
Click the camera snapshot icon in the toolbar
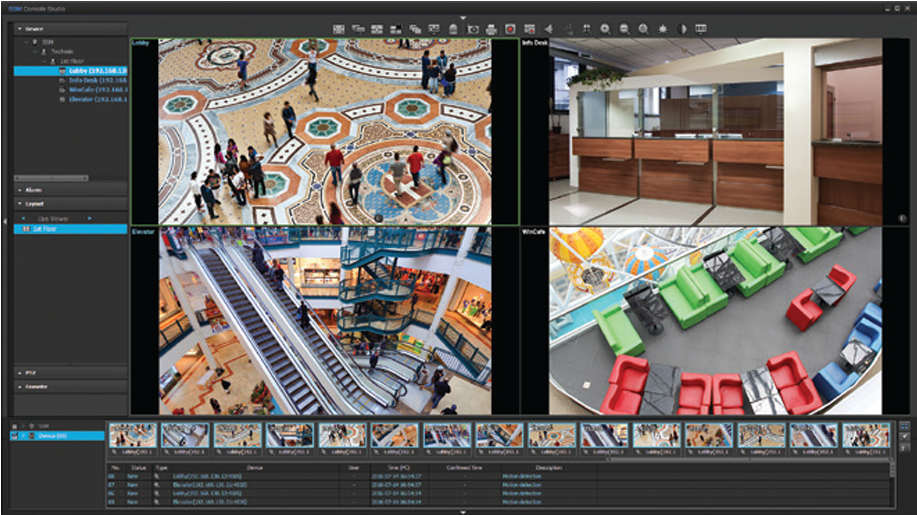[472, 29]
